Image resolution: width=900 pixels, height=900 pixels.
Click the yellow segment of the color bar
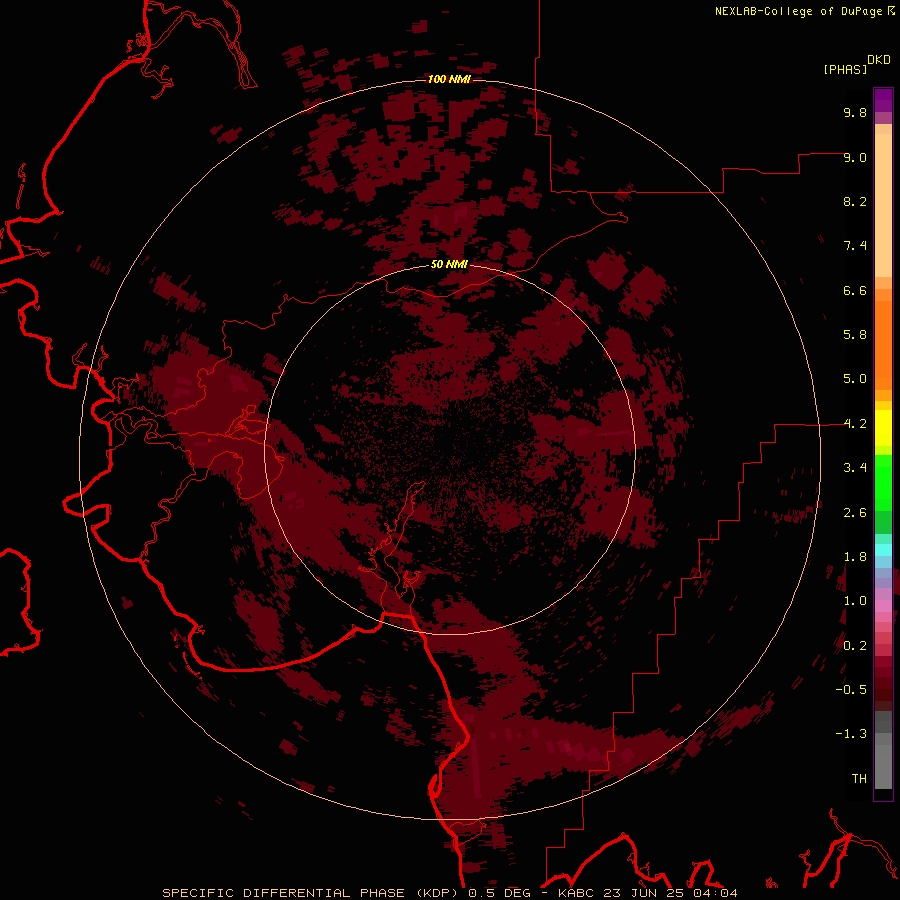click(x=883, y=428)
